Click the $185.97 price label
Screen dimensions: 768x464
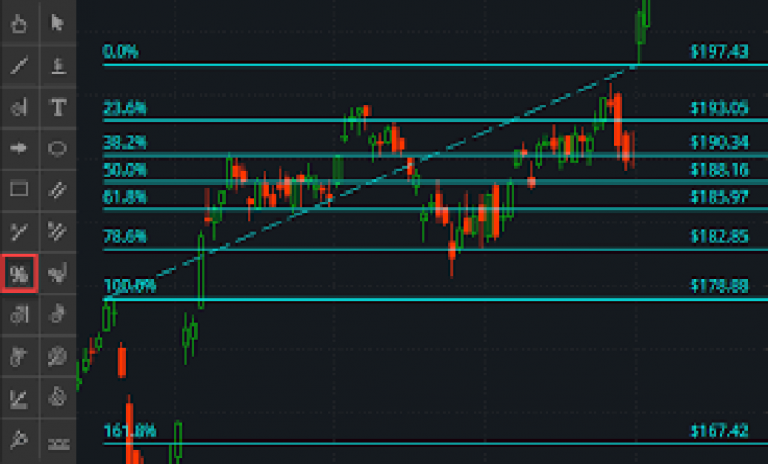[720, 197]
